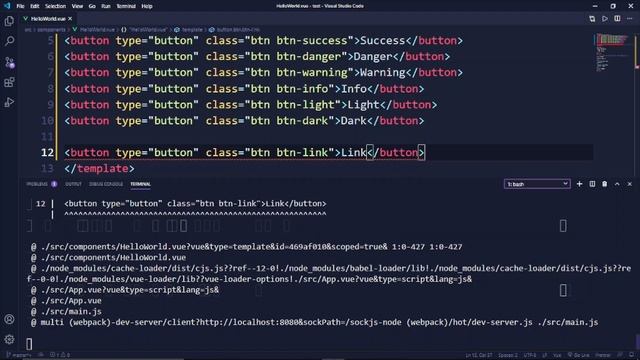Open the Source Control view
The width and height of the screenshot is (640, 360).
[9, 62]
